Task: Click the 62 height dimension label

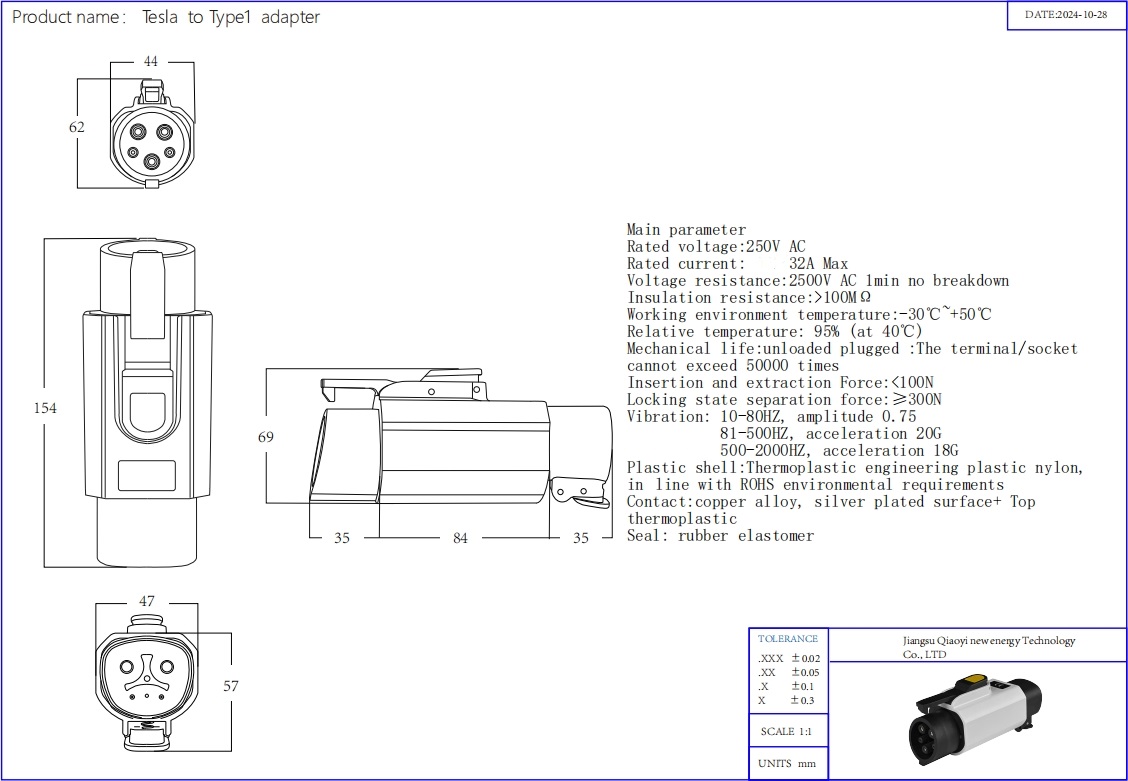Action: click(x=77, y=127)
